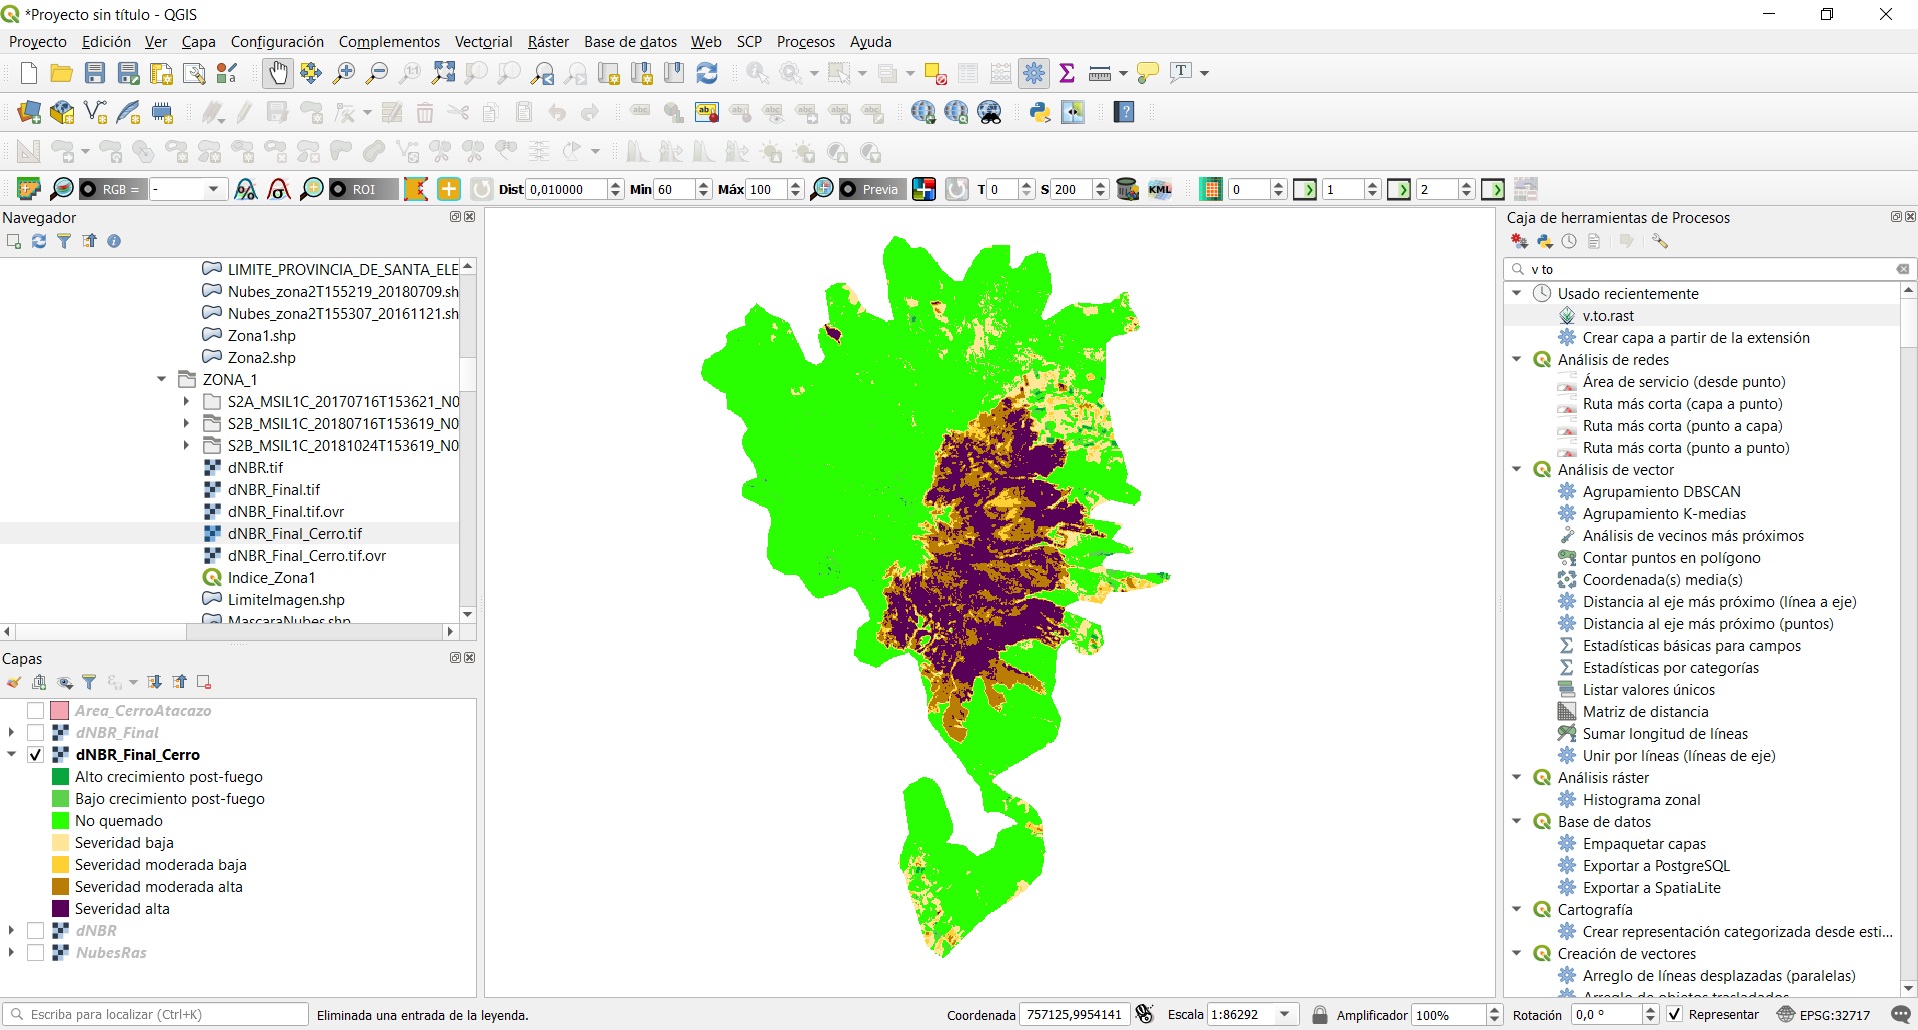Open the Python console icon
The image size is (1918, 1030).
click(1040, 112)
